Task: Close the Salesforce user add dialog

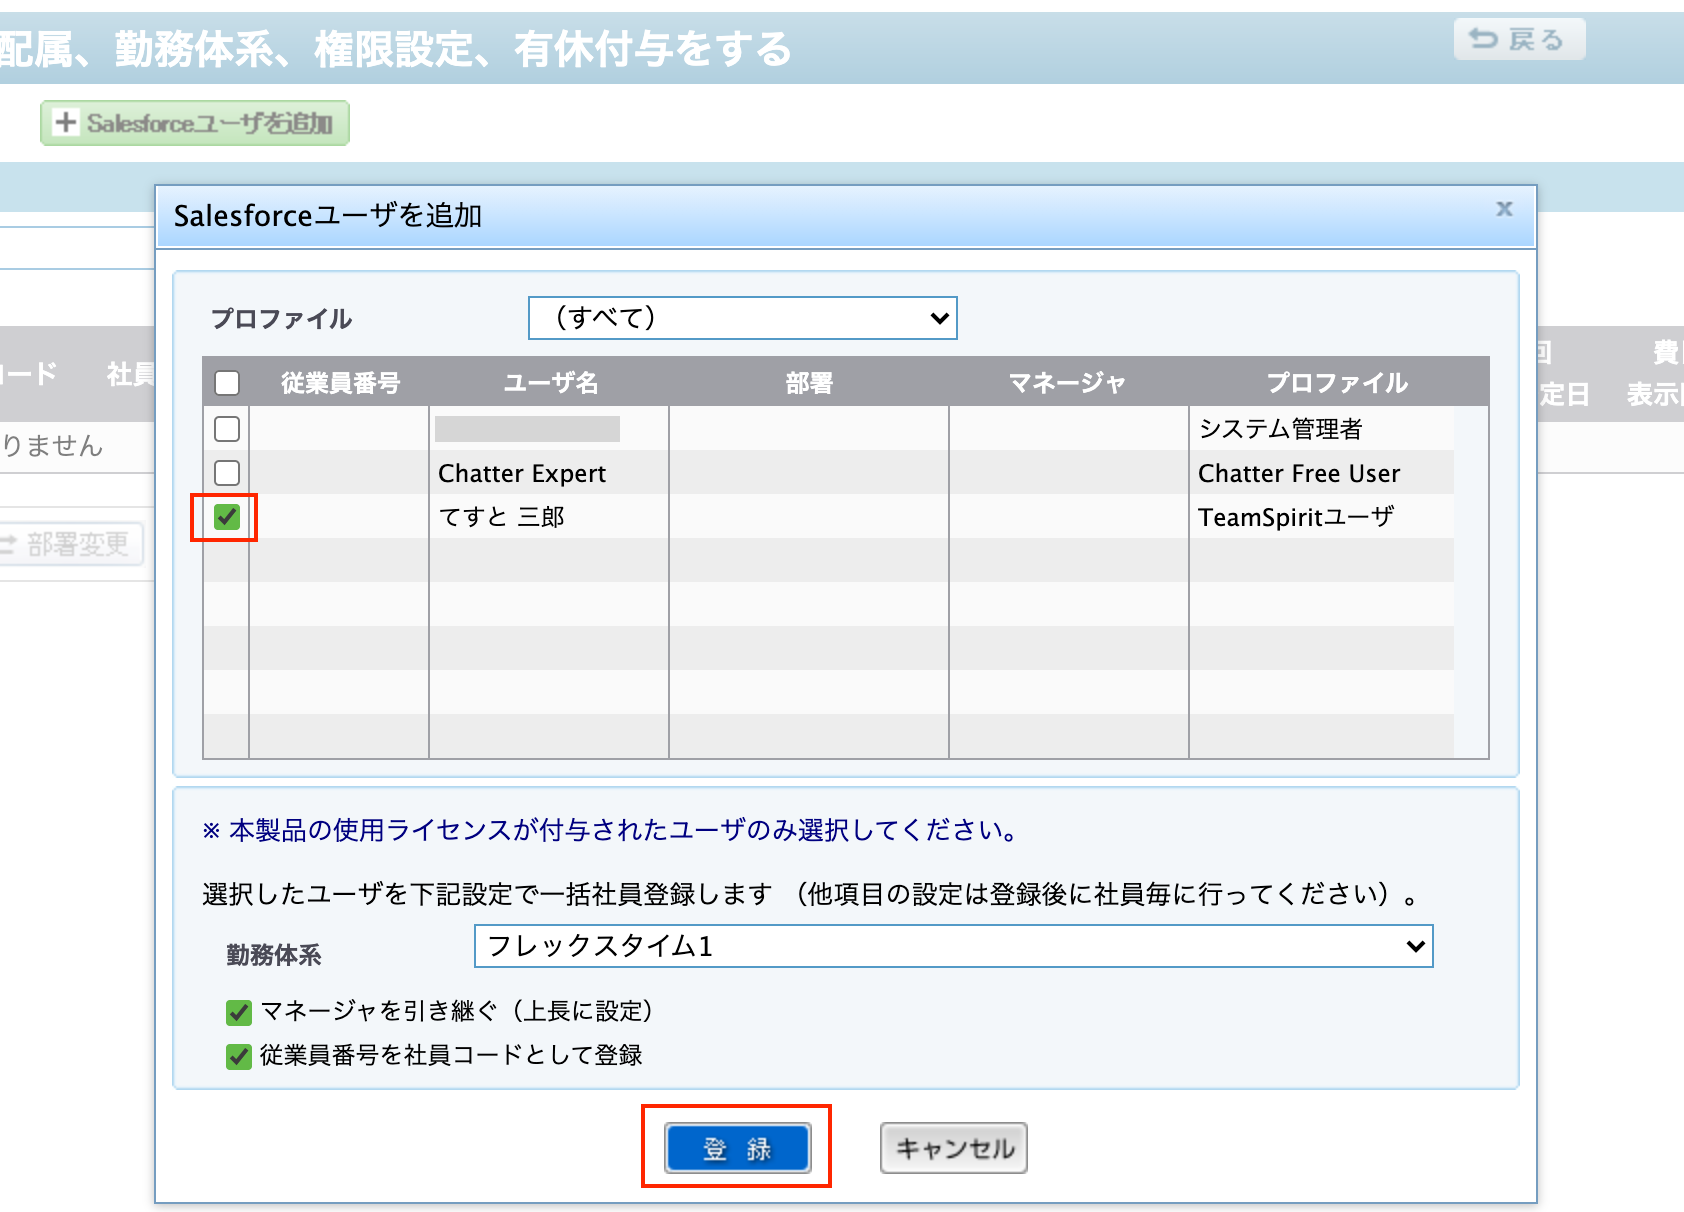Action: pos(1503,209)
